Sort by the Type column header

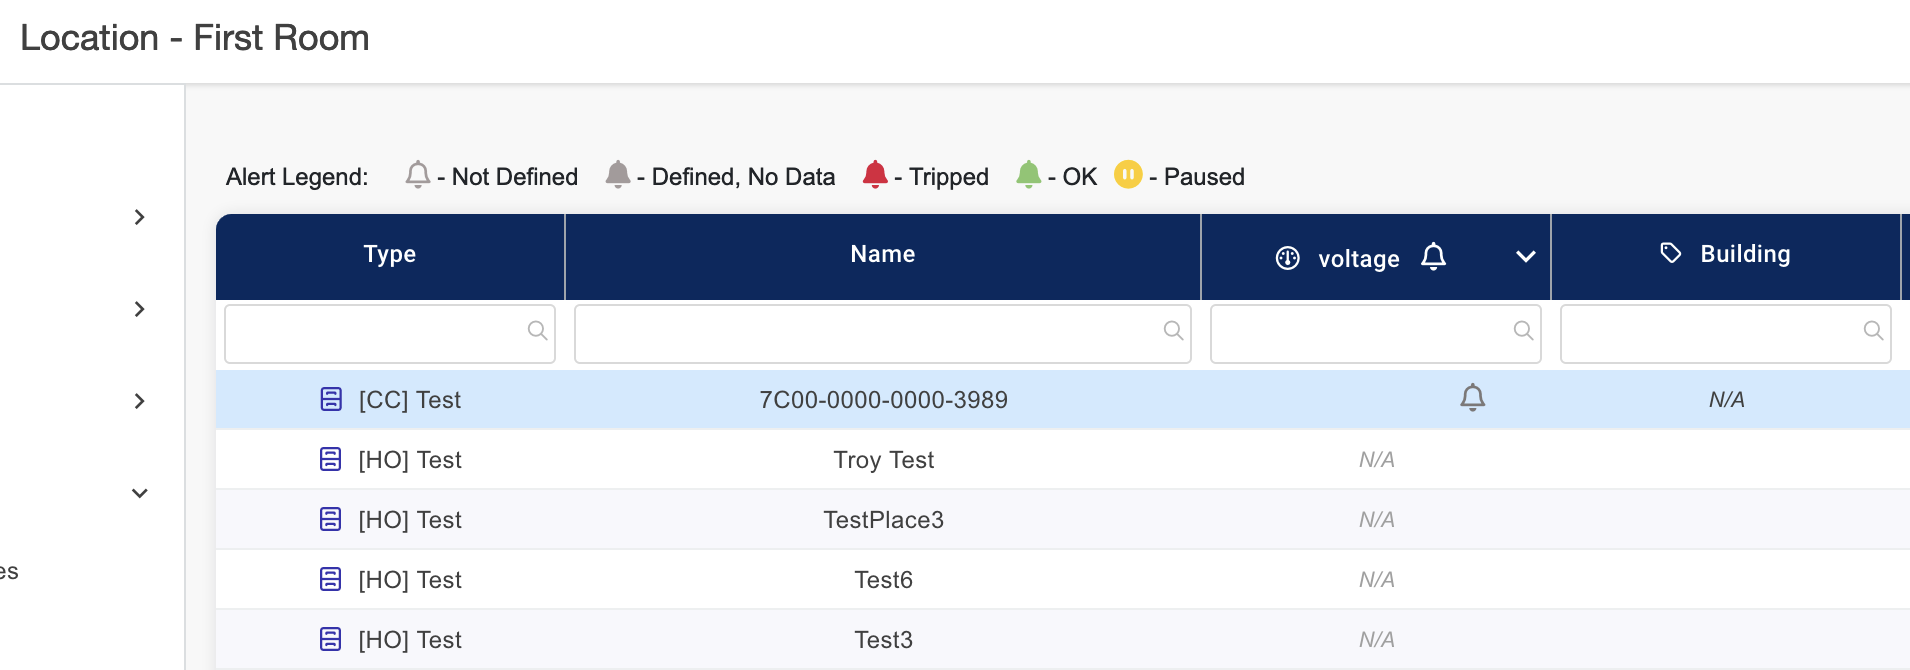coord(390,254)
